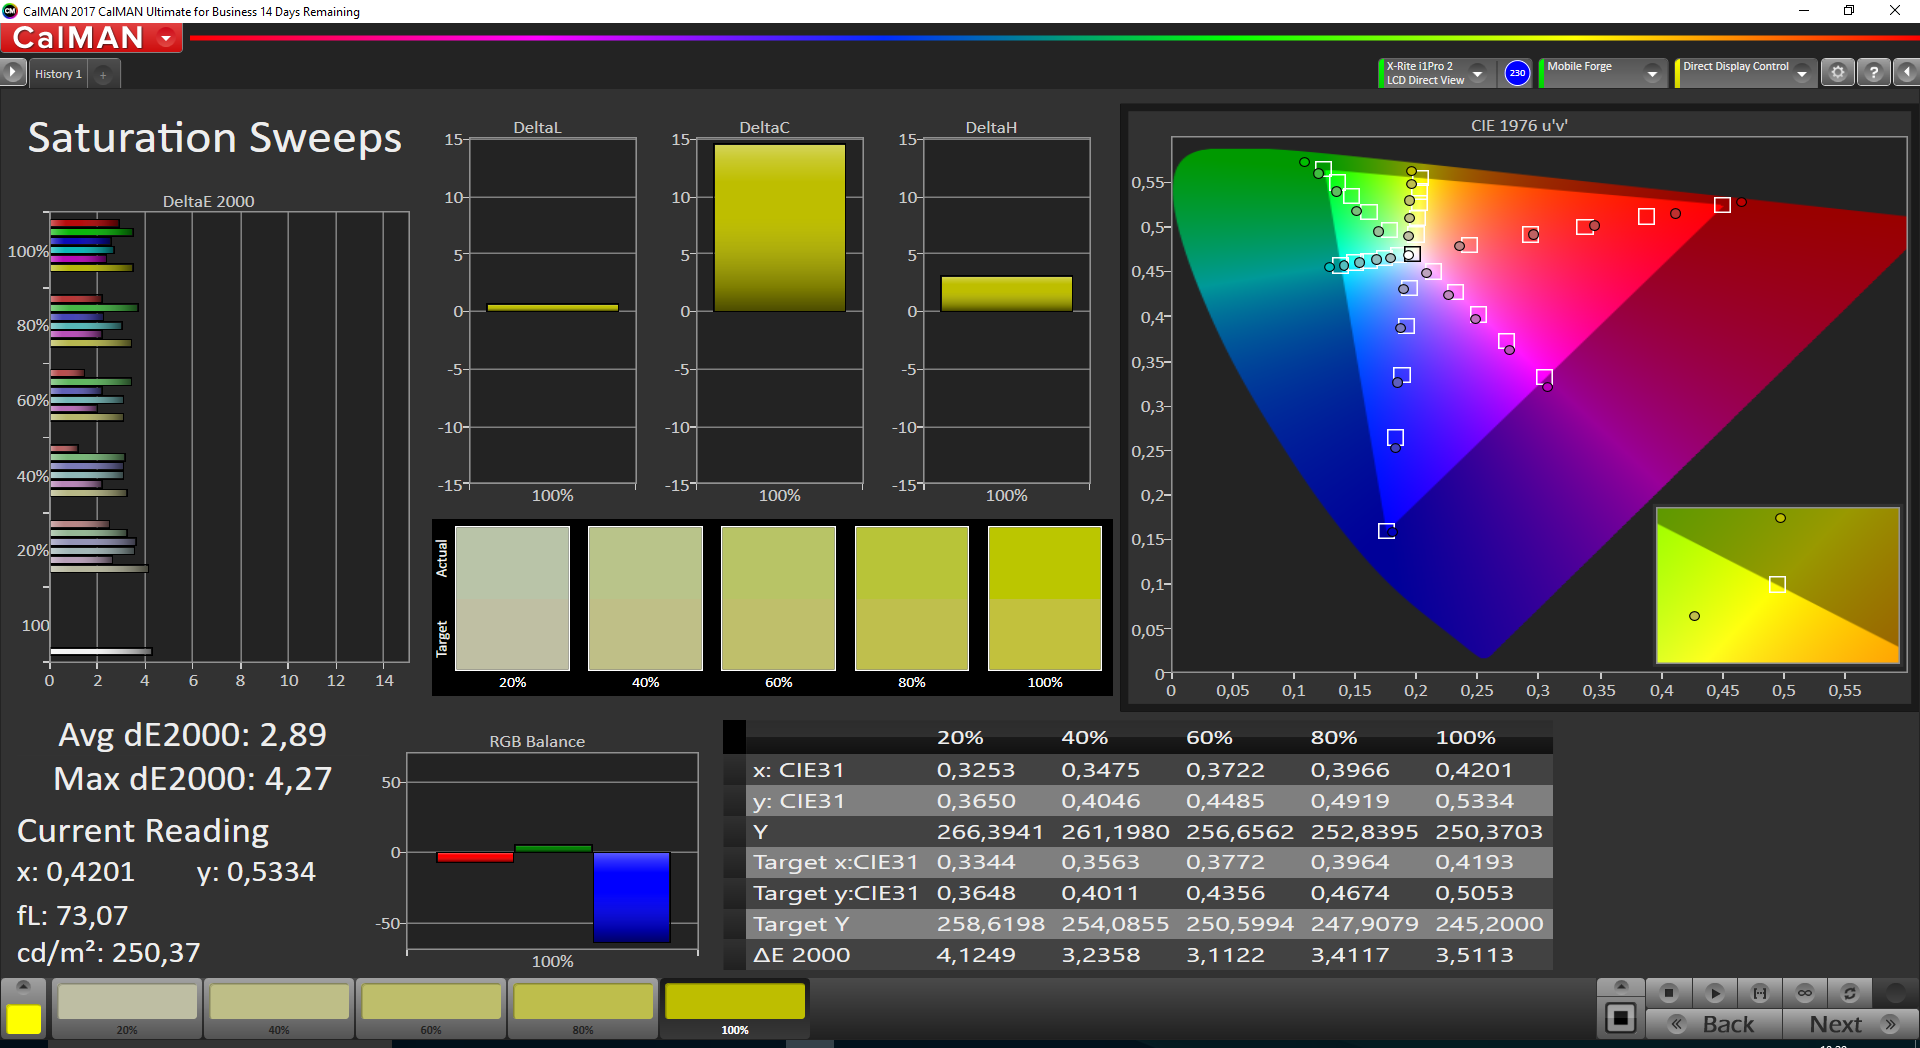Click the Saturation Sweeps page title
The width and height of the screenshot is (1920, 1048).
[214, 138]
